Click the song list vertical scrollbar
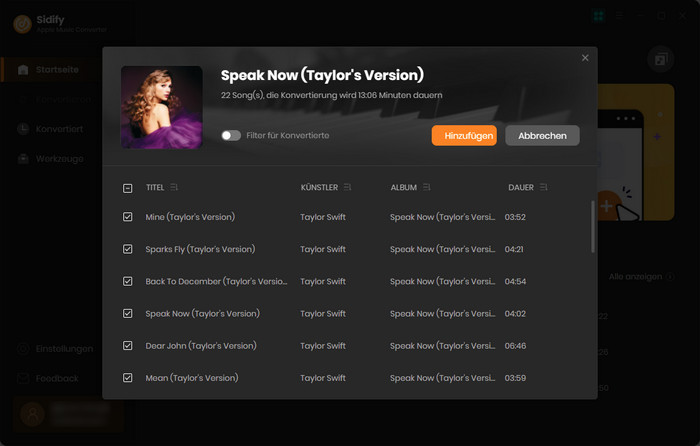 (x=592, y=227)
